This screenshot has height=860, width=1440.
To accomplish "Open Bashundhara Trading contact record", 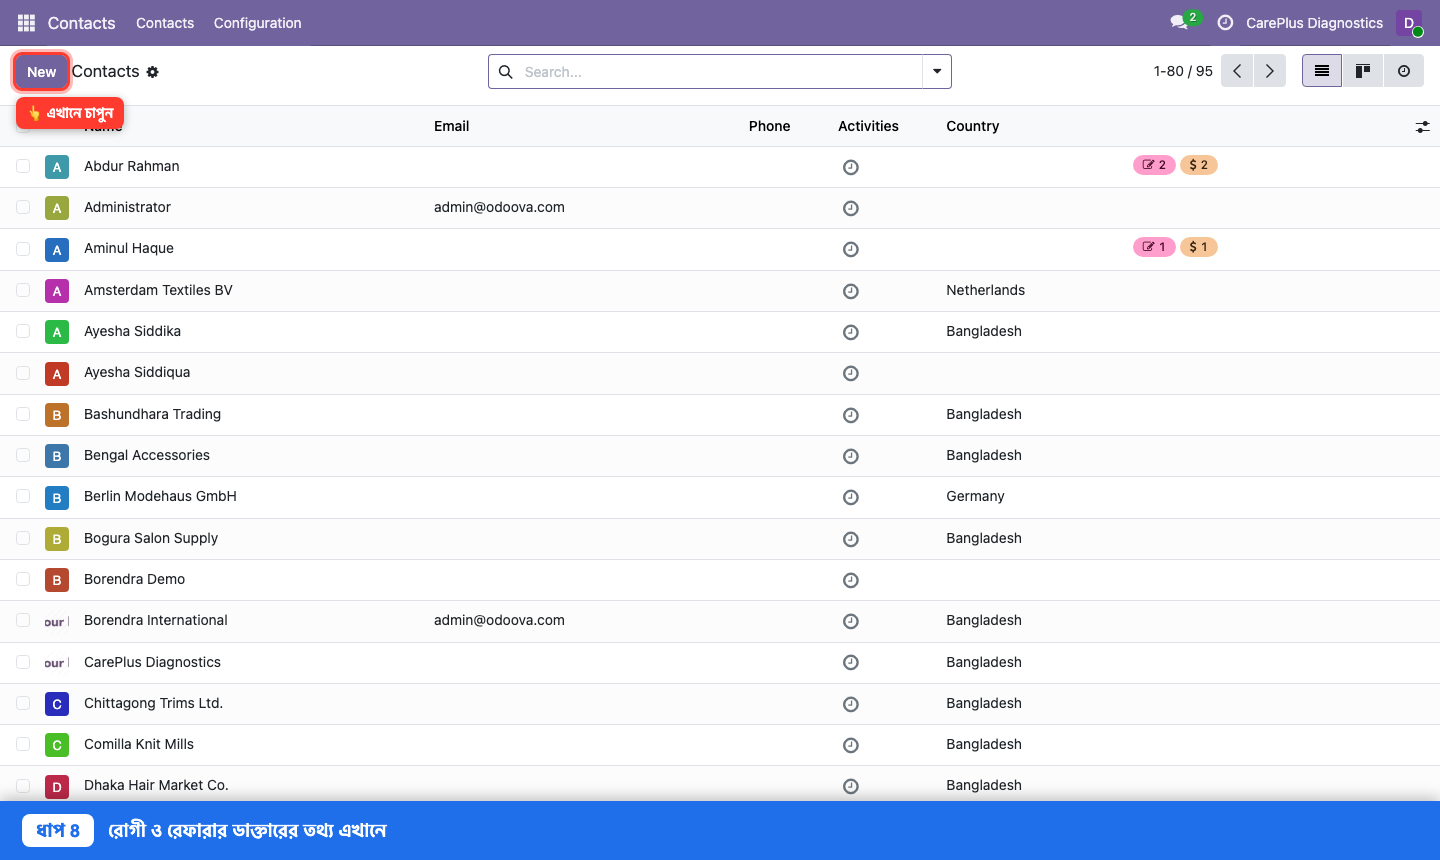I will pyautogui.click(x=152, y=414).
